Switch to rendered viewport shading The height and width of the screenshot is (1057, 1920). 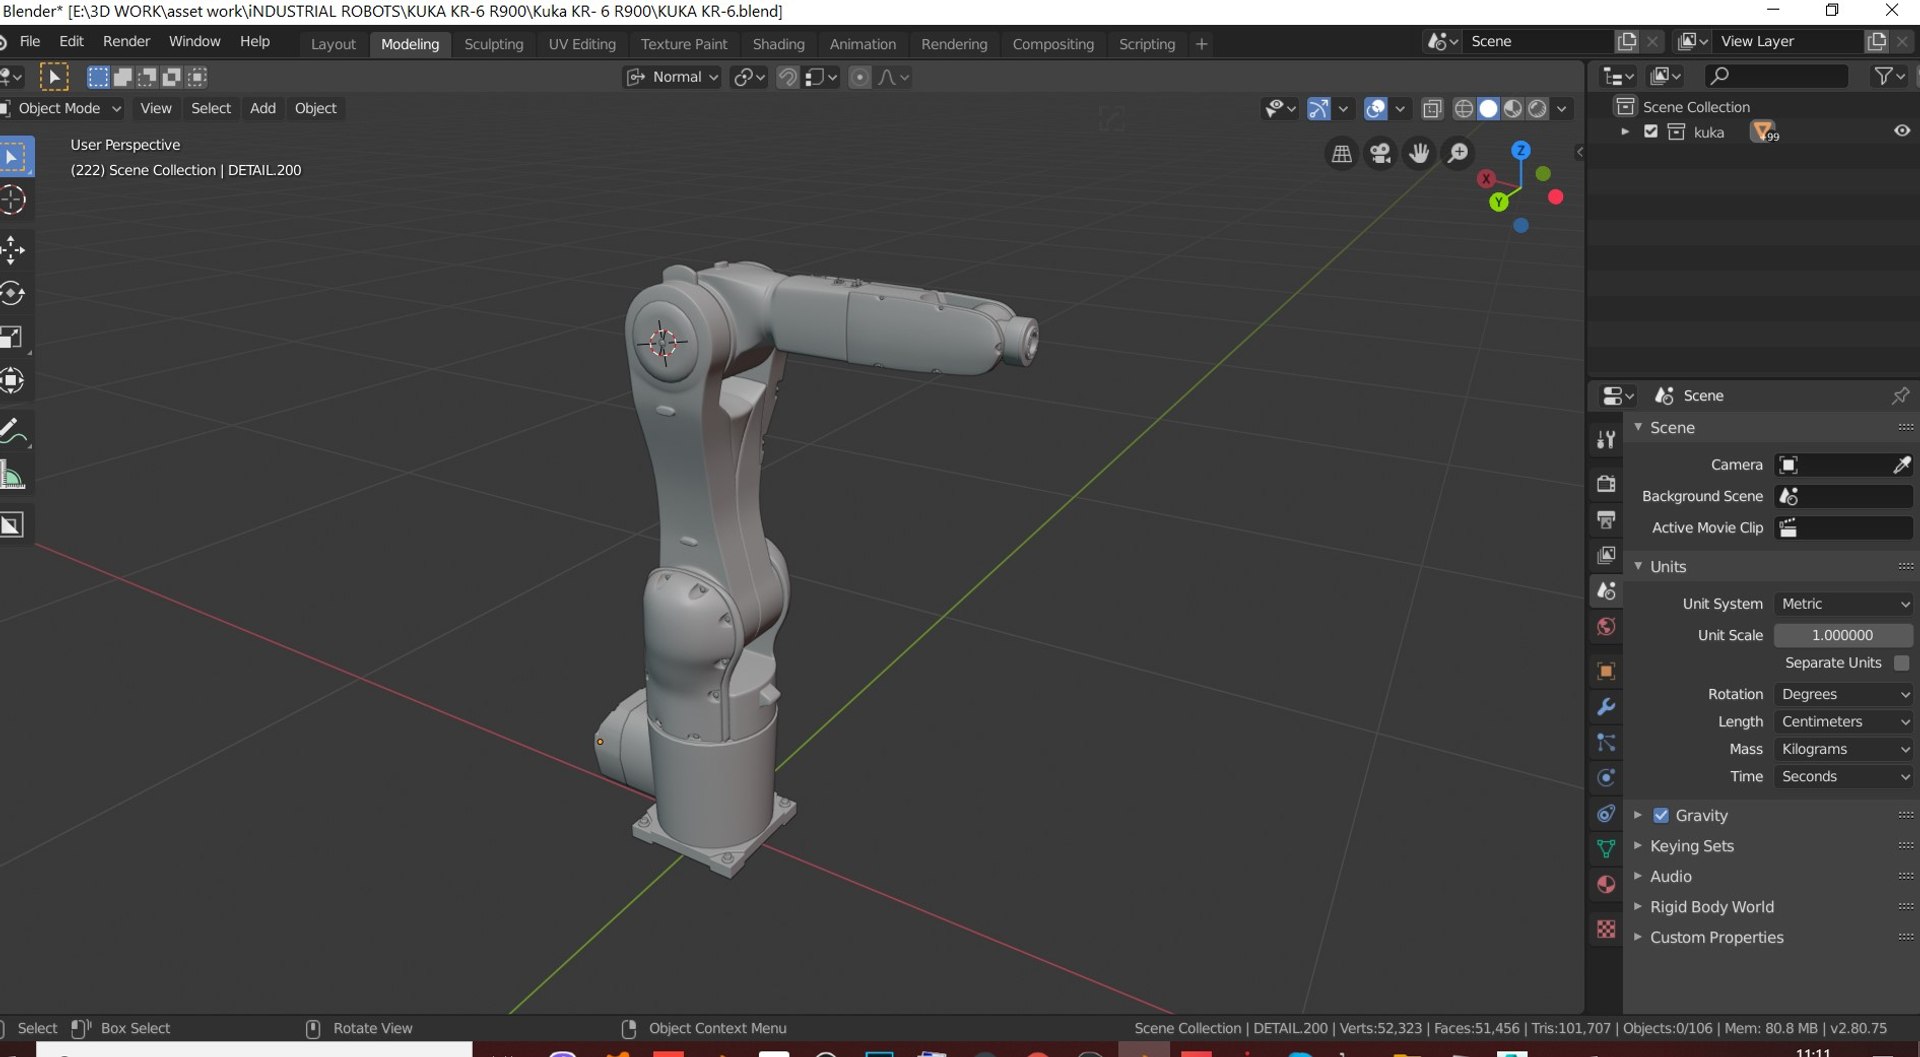tap(1538, 108)
